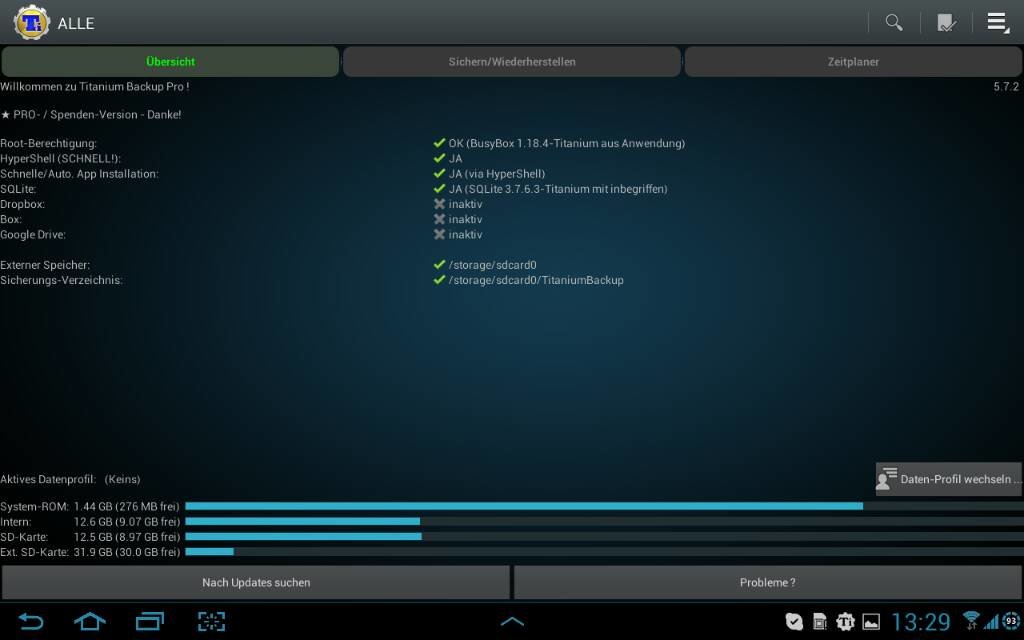Open the picture notification icon
1024x640 pixels.
[x=871, y=622]
